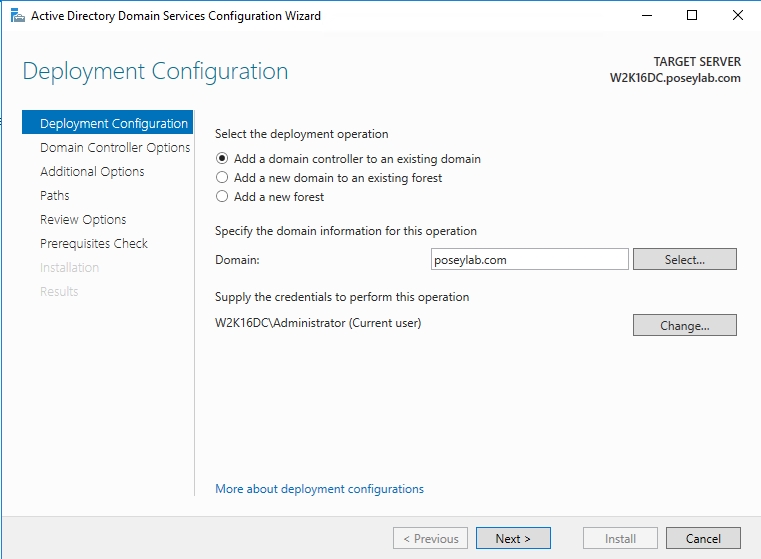Click the Domain text field

(529, 259)
